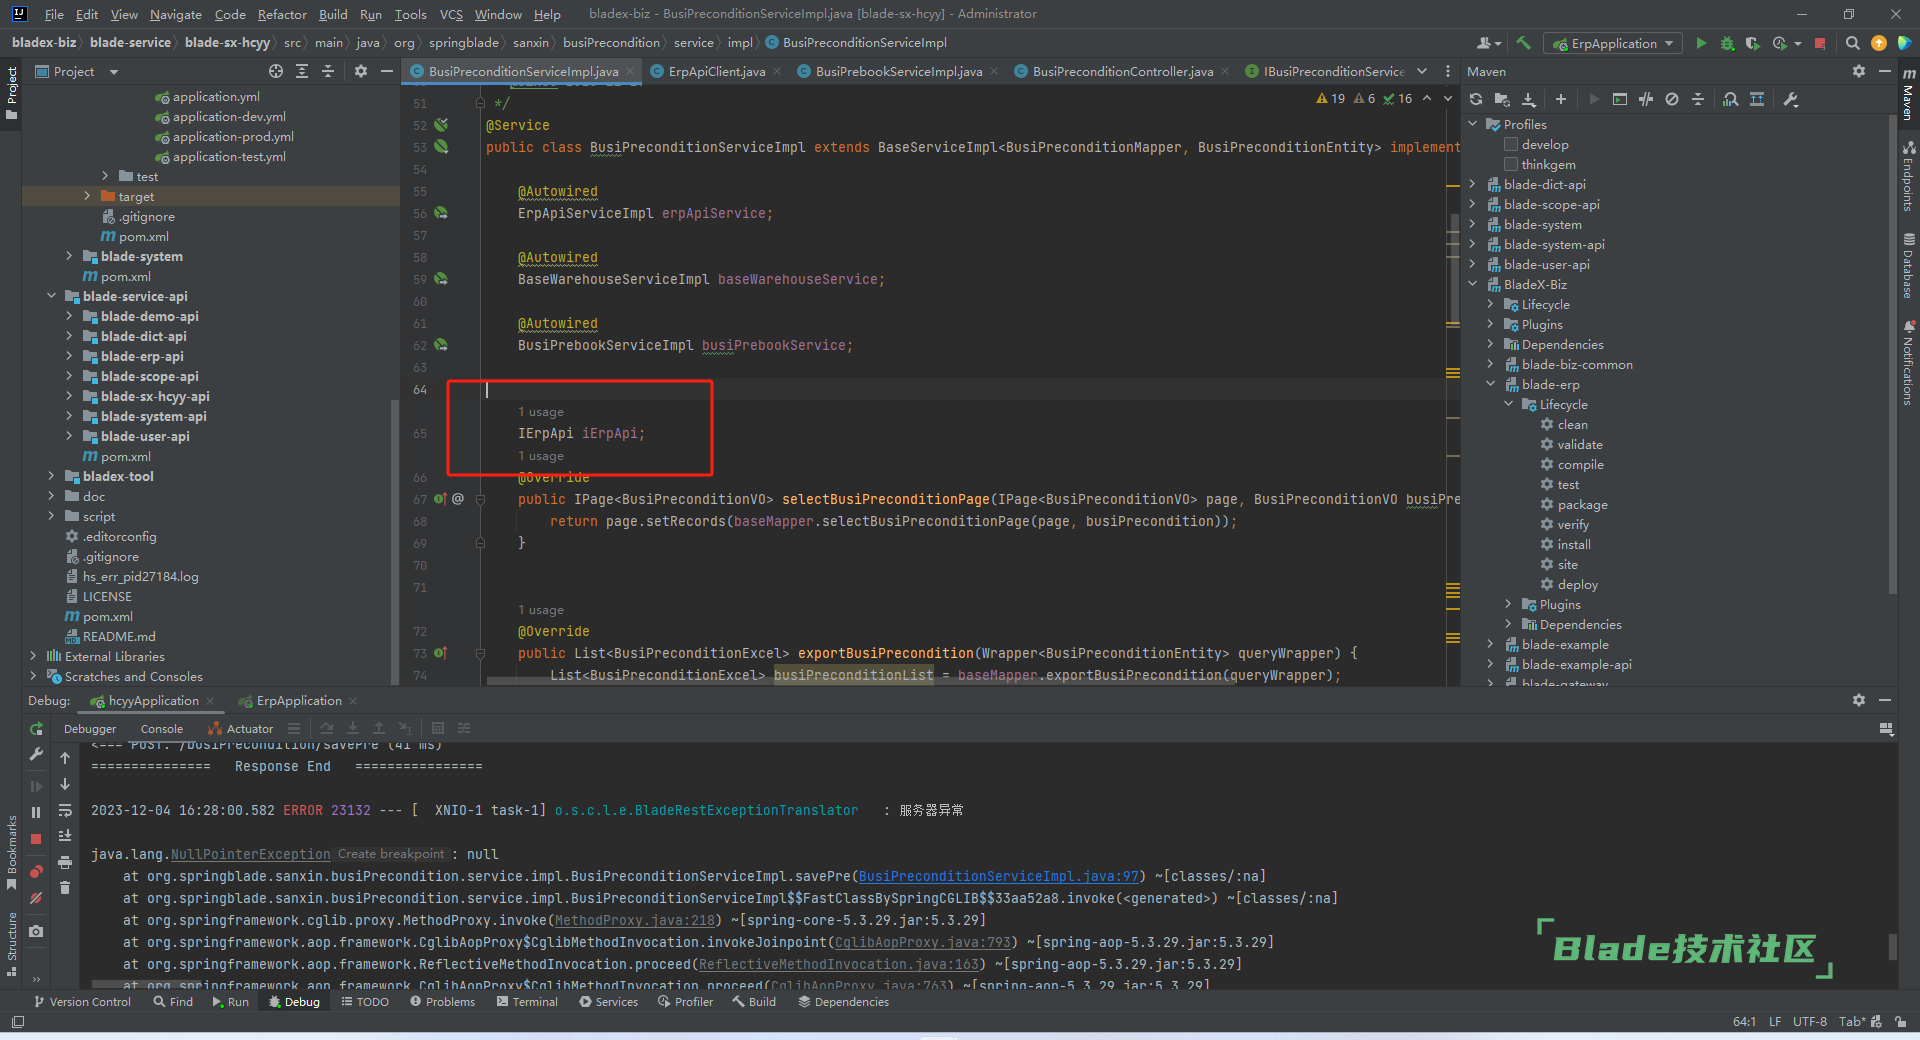Start debugging with the bug icon

point(1727,43)
